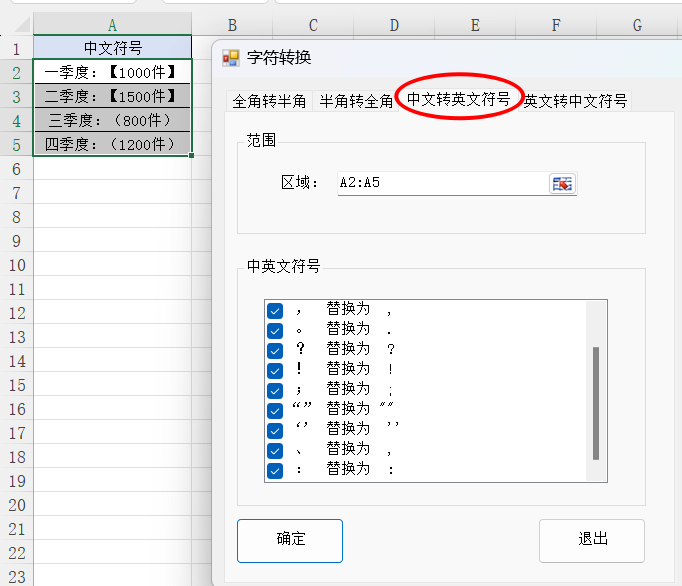The height and width of the screenshot is (586, 682).
Task: Uncheck the 。 替换为 . checkbox
Action: click(275, 331)
